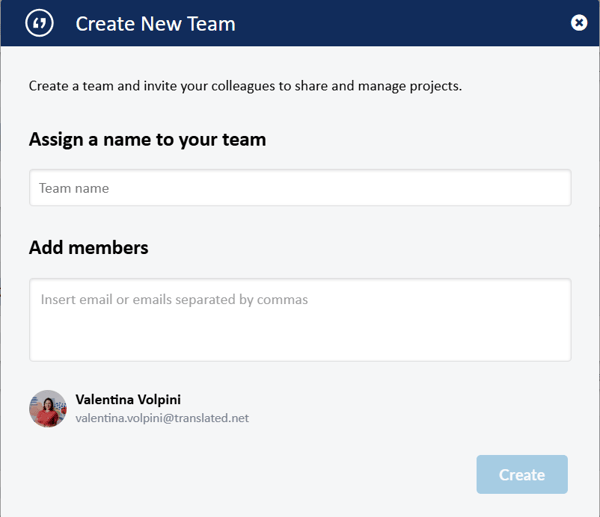Click the Create New Team title text

[x=155, y=23]
